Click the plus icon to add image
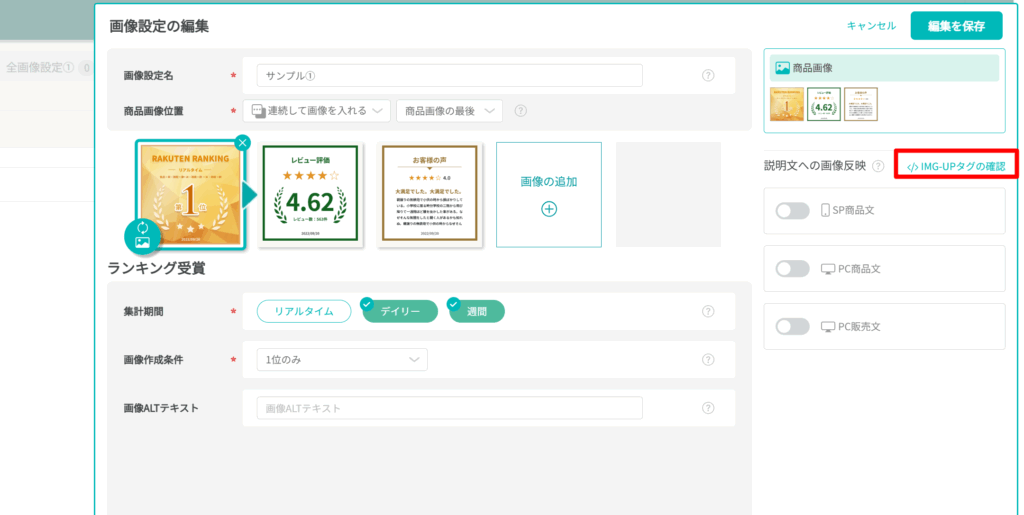The image size is (1024, 515). click(549, 209)
